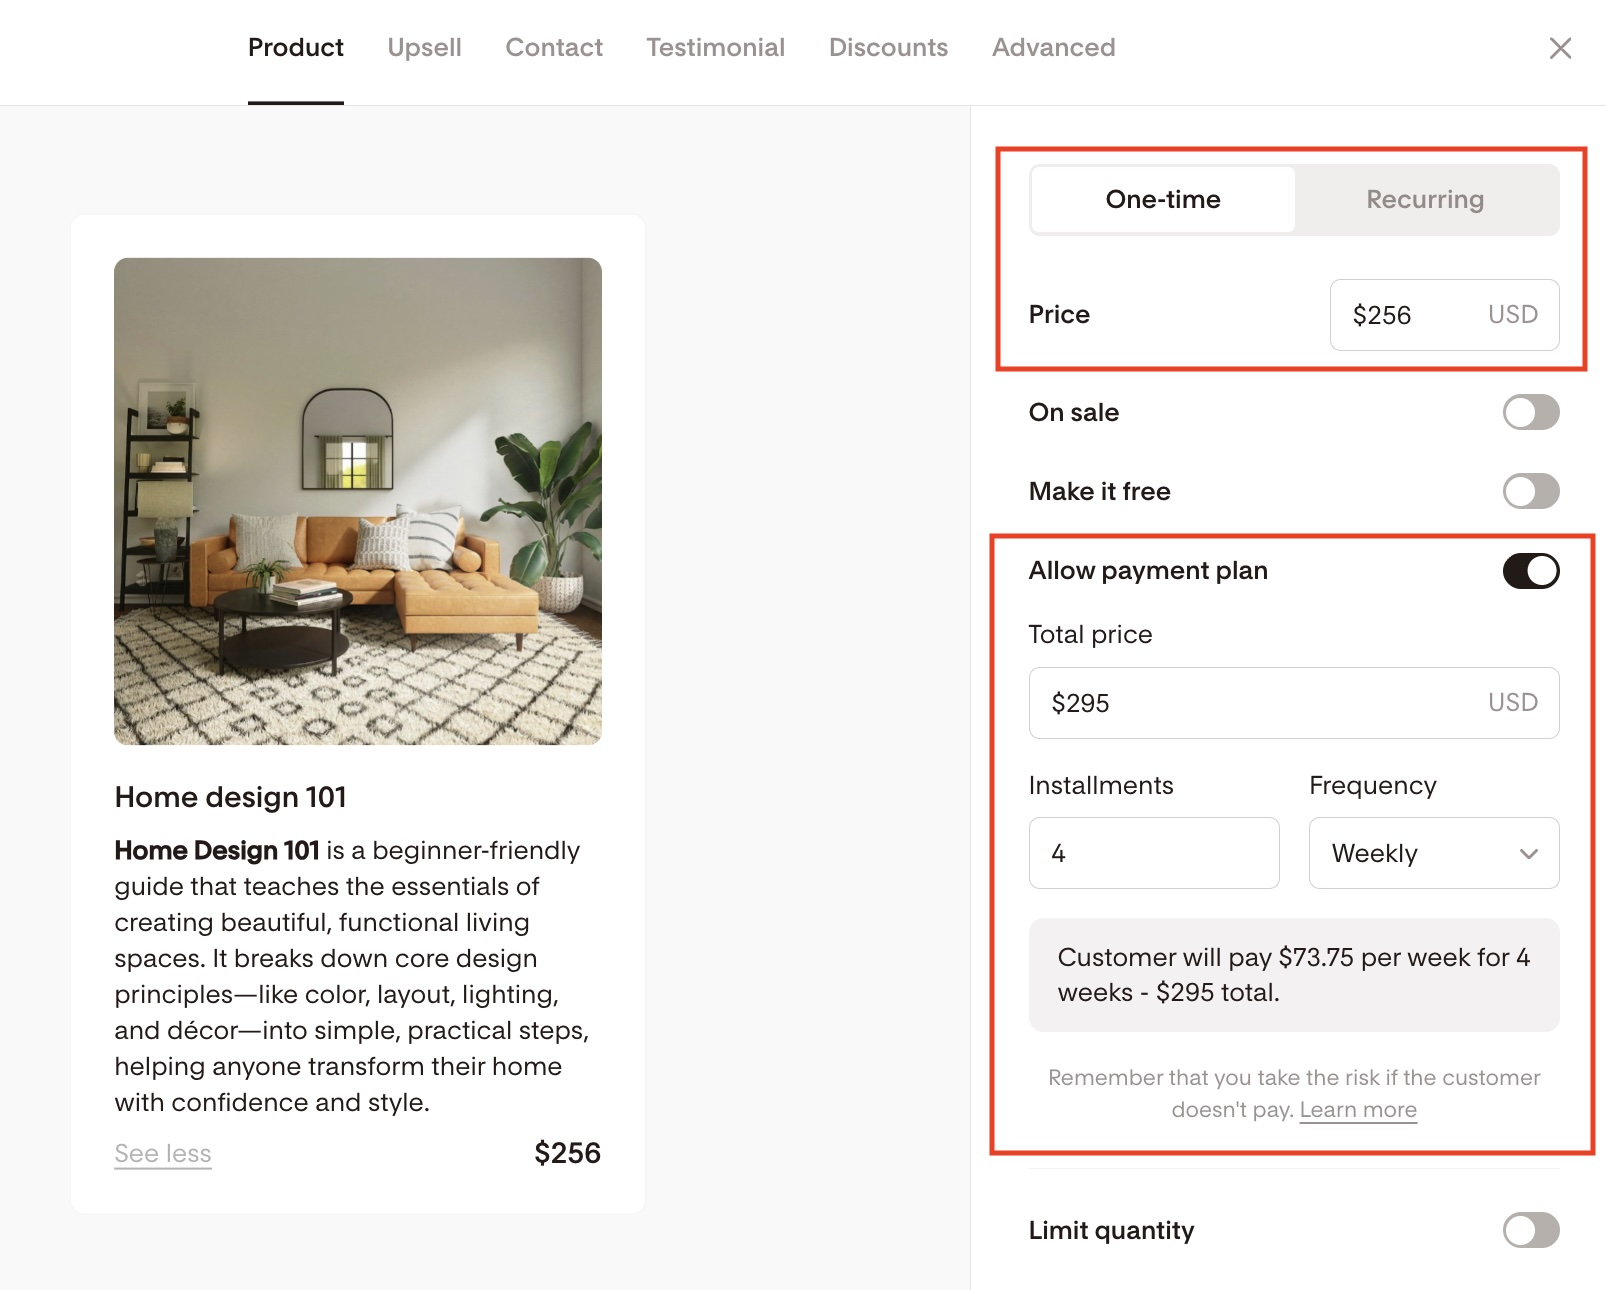Click the Home design 101 product image
The width and height of the screenshot is (1606, 1290).
[358, 501]
